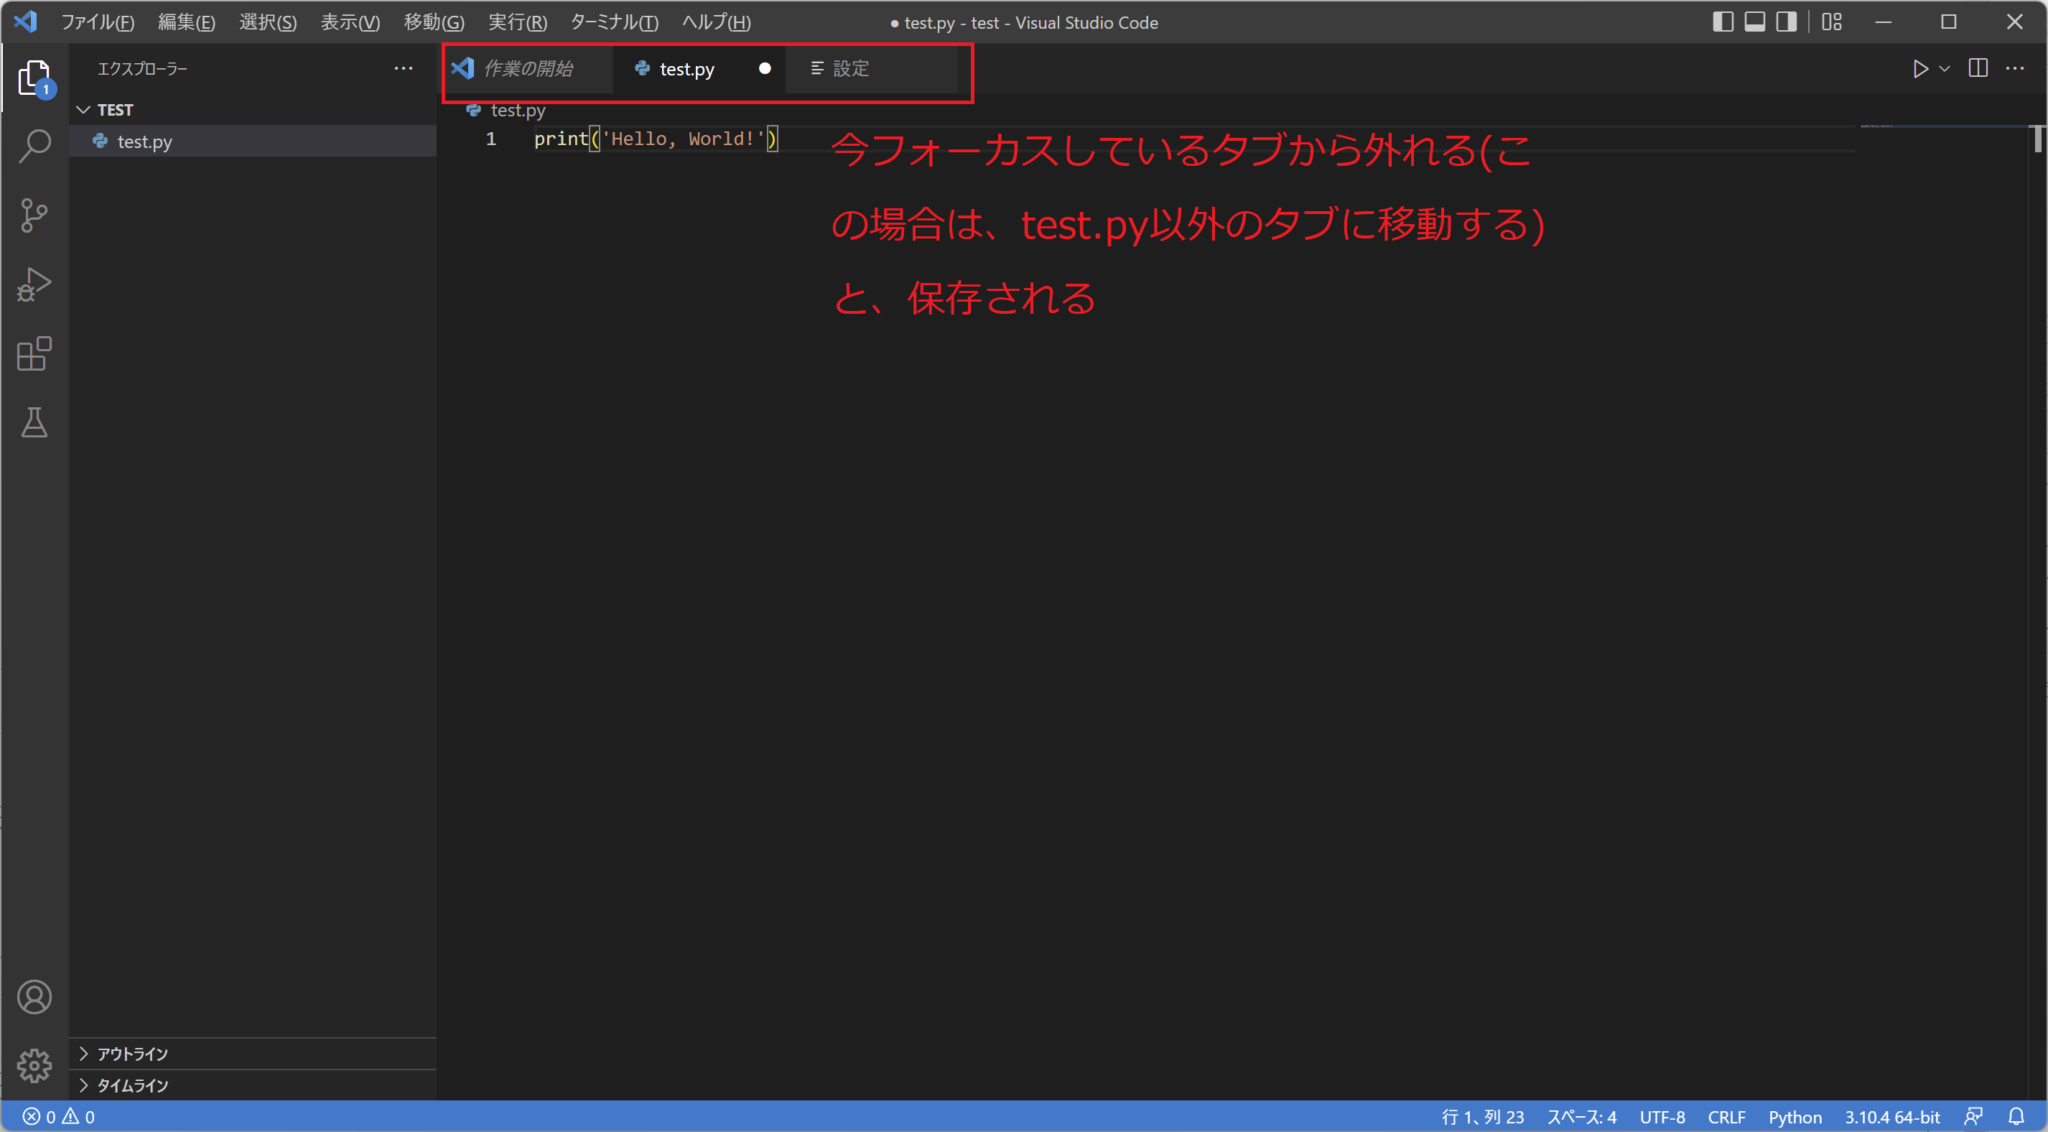Toggle the primary sidebar visibility
The image size is (2048, 1132).
click(x=1724, y=21)
